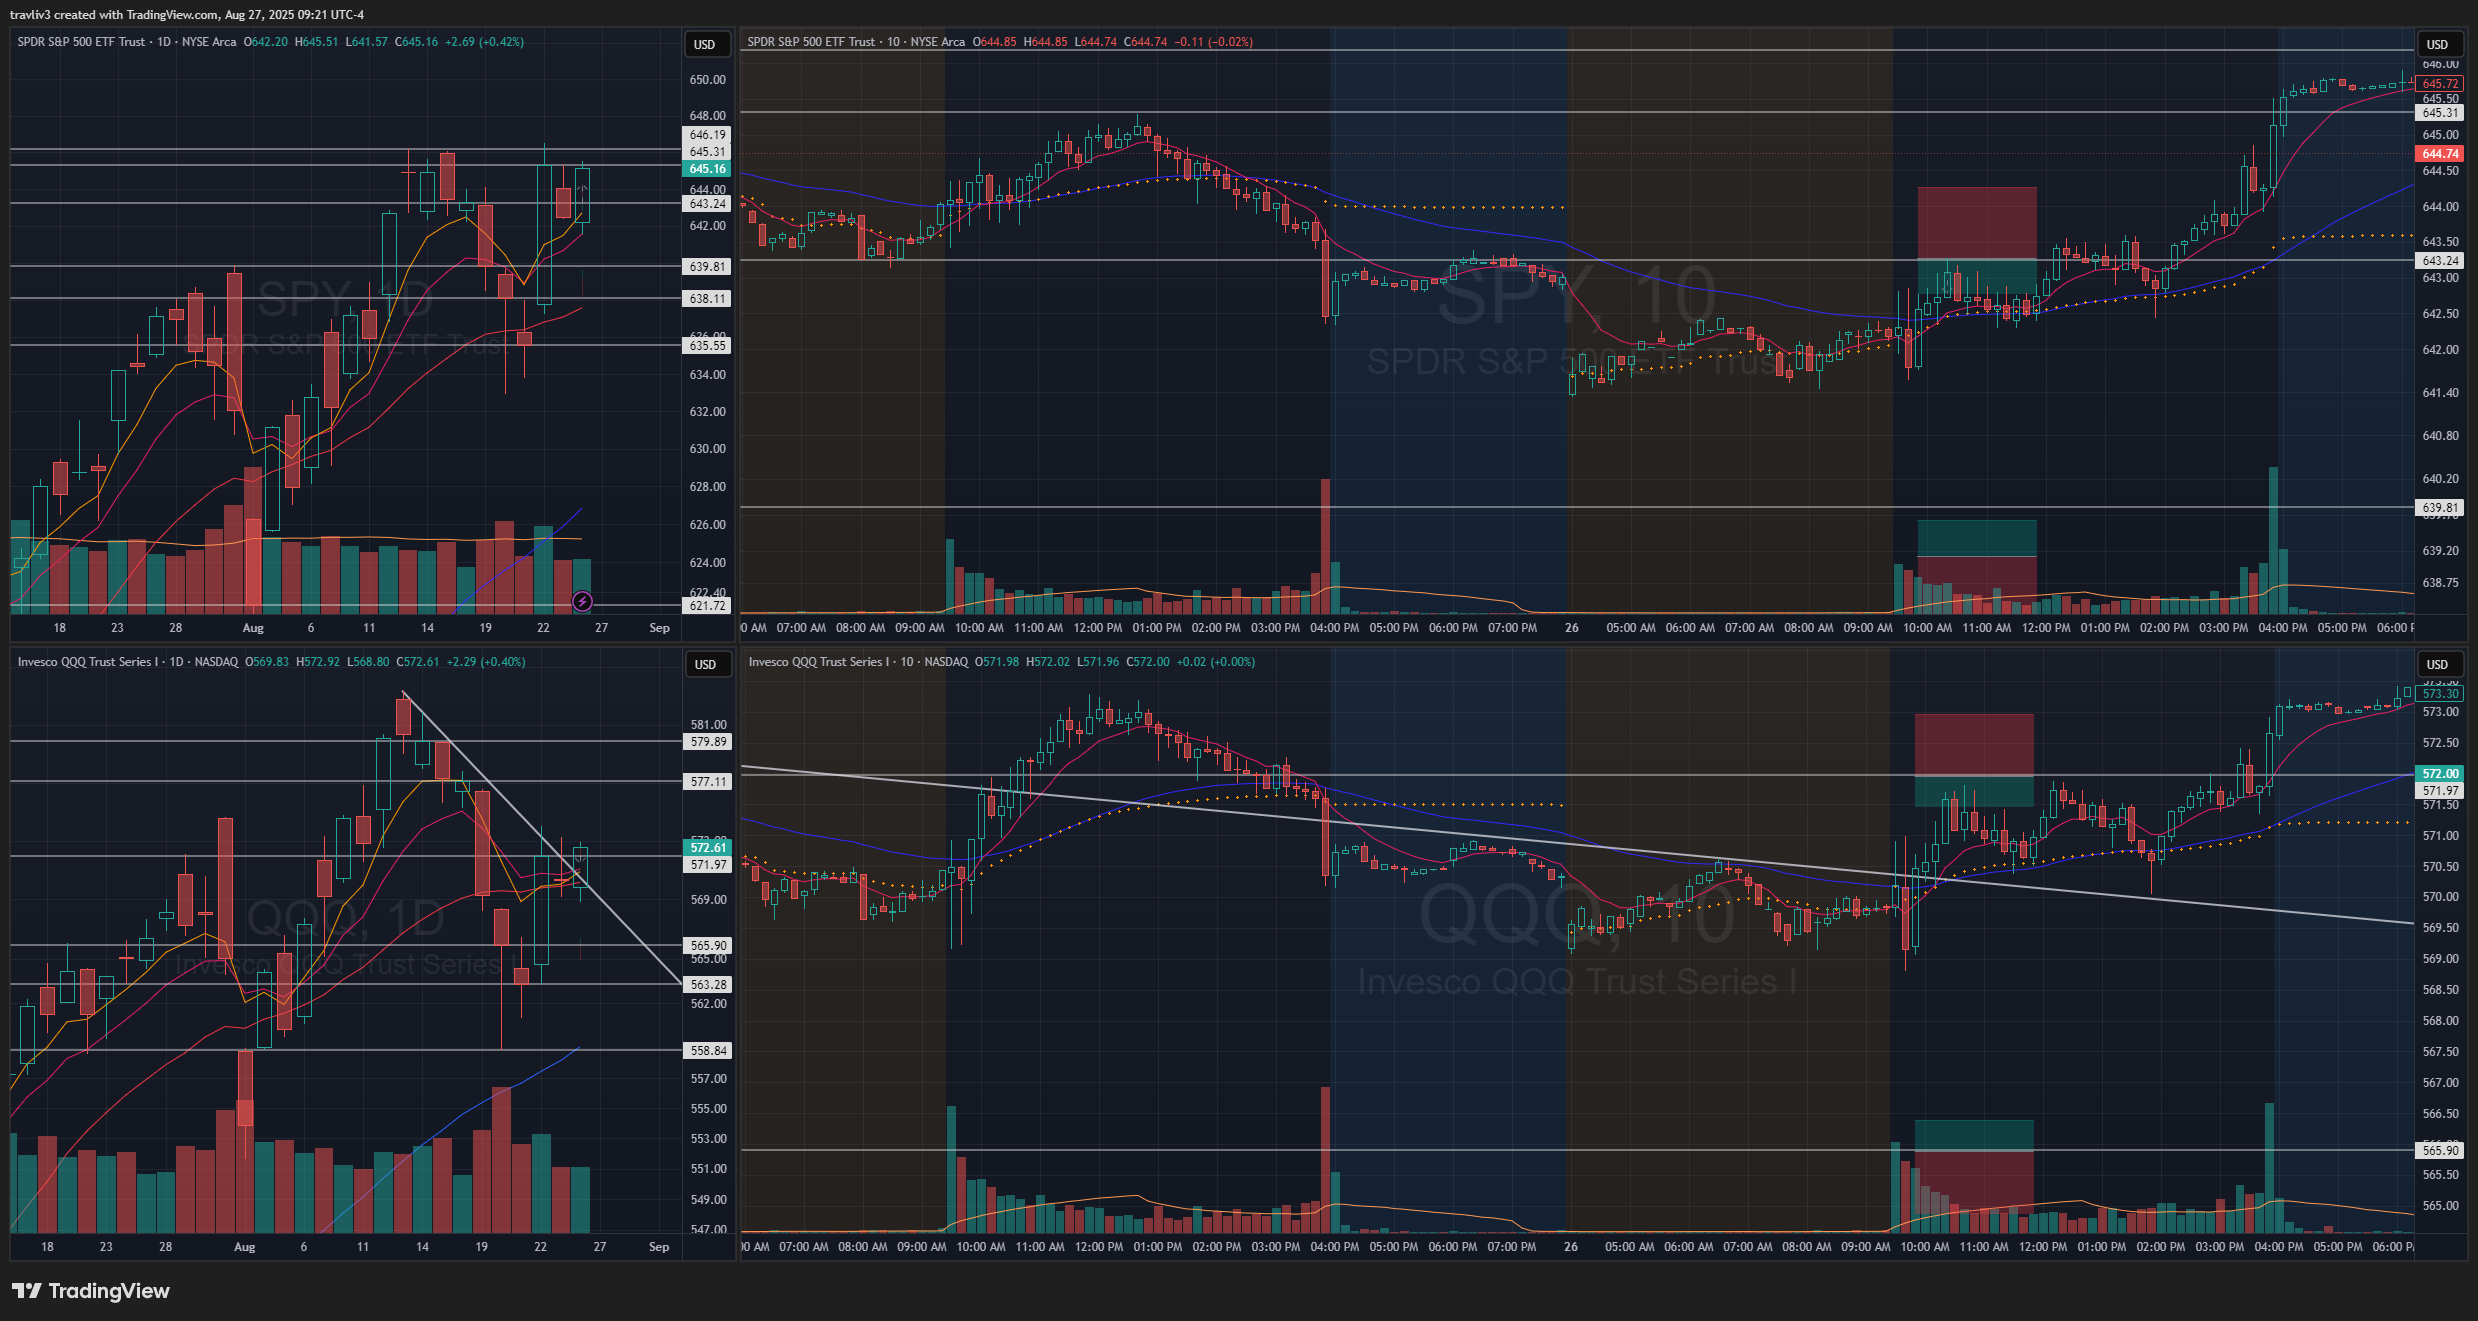
Task: Click the 558.84 level label on QQQ daily
Action: coord(708,1051)
